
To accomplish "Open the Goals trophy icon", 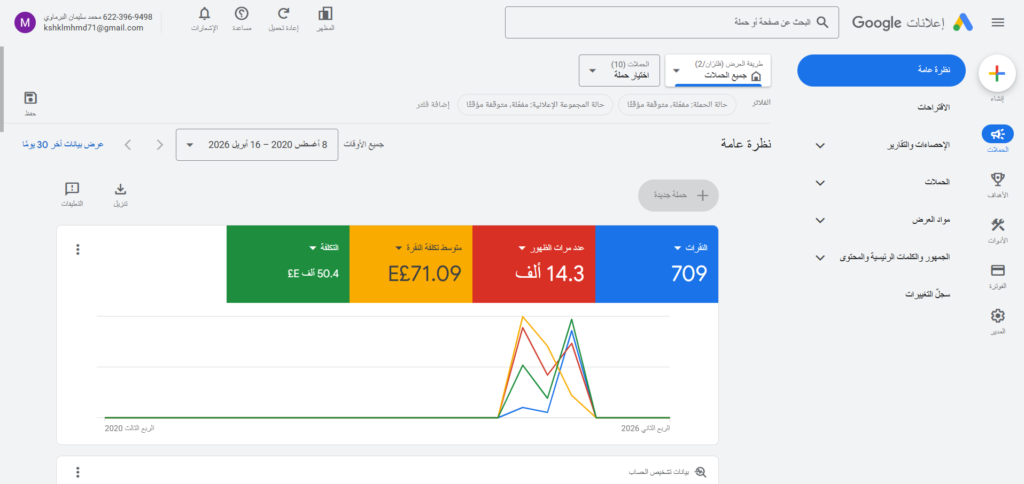I will [996, 180].
